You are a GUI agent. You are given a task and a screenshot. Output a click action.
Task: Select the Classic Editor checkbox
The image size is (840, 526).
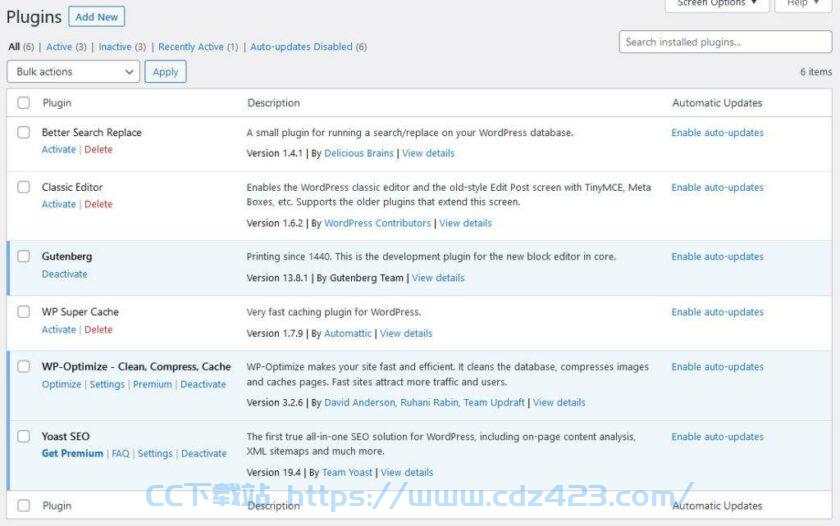click(24, 187)
